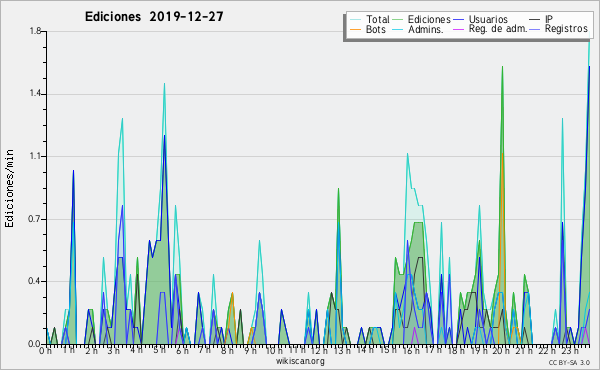Click the 'Ediciones' legend label
Screen dimensions: 600x370
tap(429, 19)
